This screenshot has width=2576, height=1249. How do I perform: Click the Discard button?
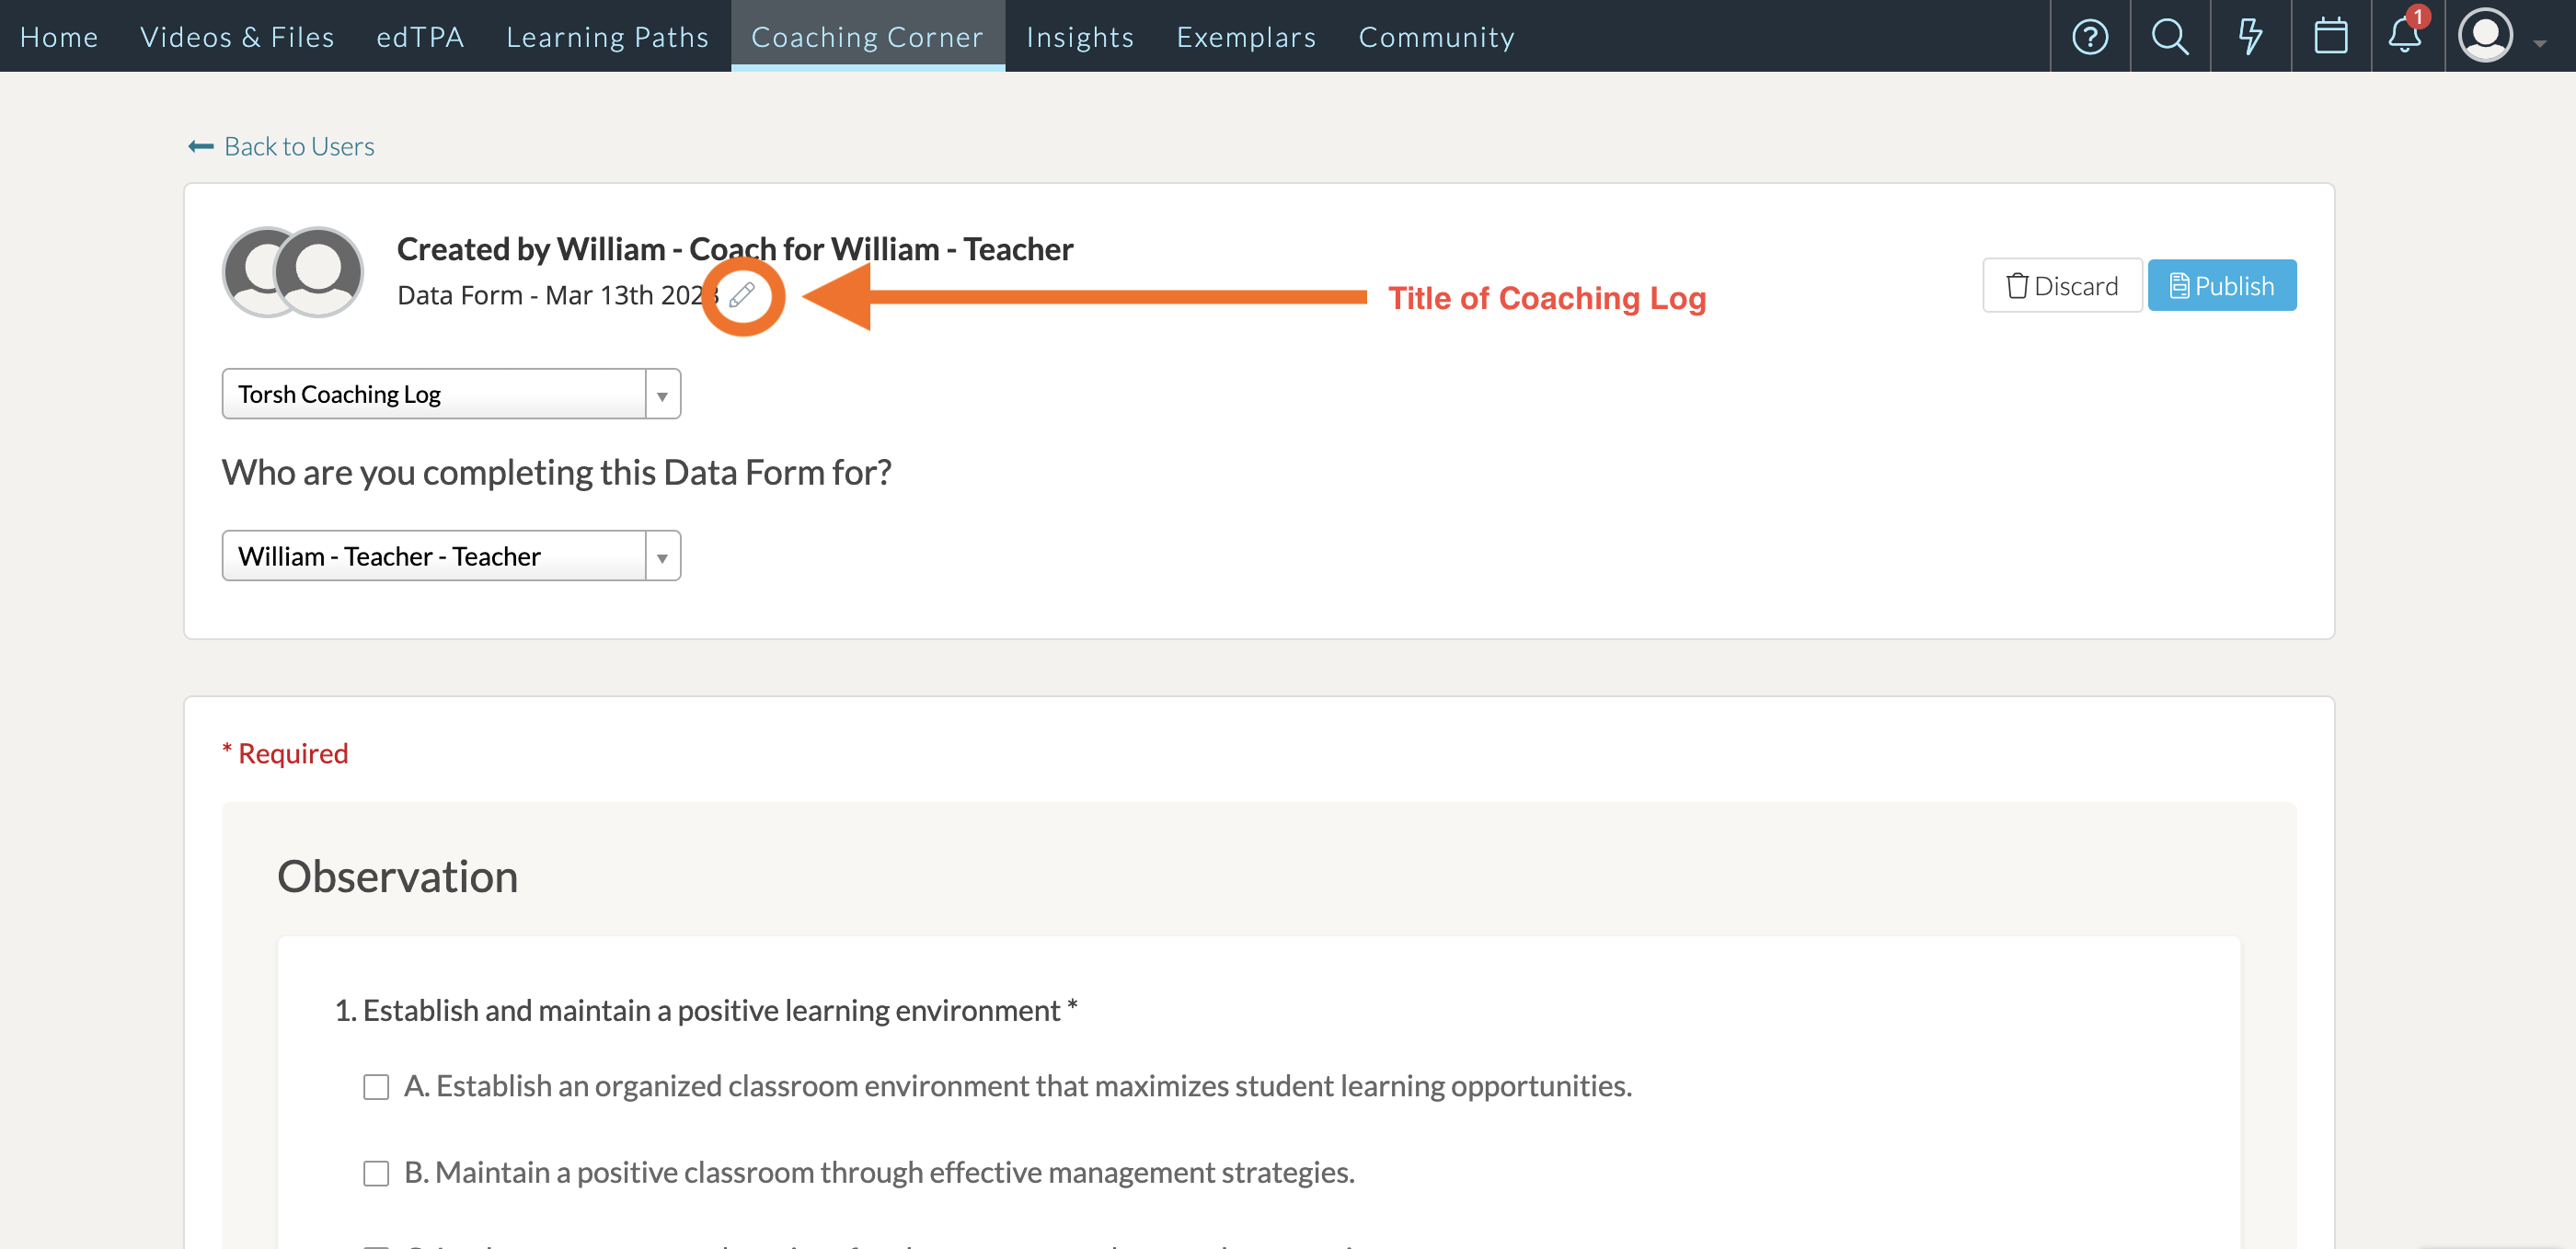pyautogui.click(x=2061, y=286)
